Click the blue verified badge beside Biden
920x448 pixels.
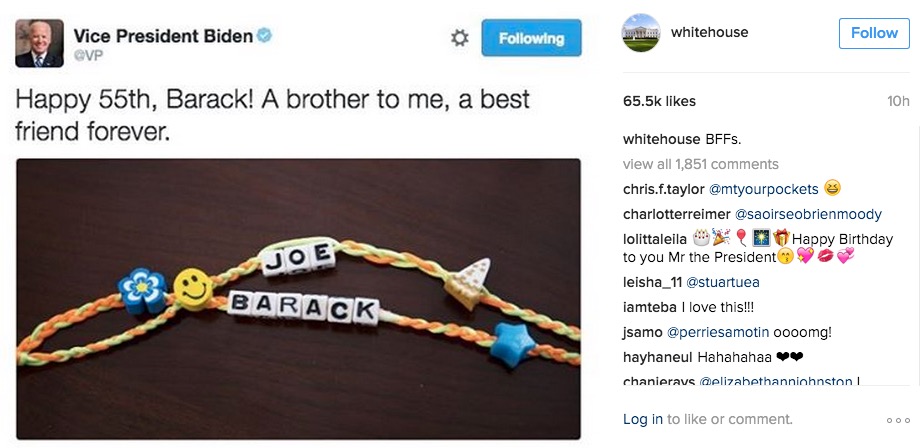(x=265, y=36)
